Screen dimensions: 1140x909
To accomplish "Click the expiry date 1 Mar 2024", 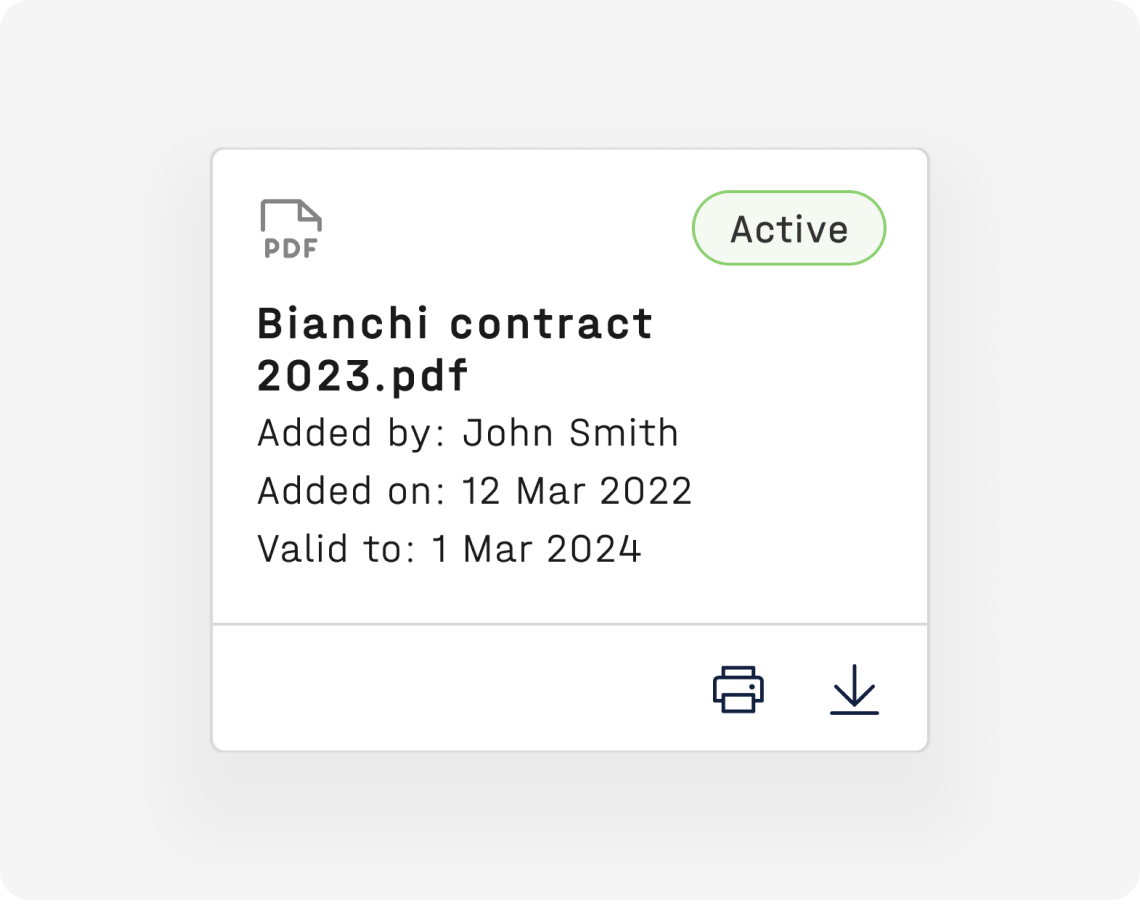I will click(x=537, y=549).
